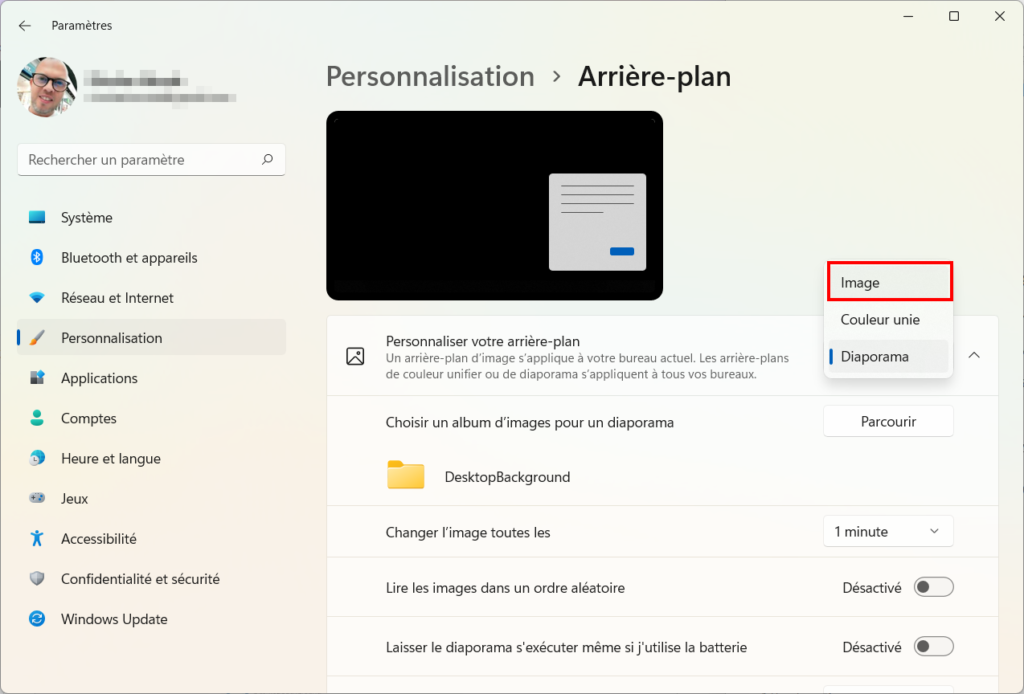Screen dimensions: 1024x694
Task: Click Parcourir to browse albums
Action: click(888, 421)
